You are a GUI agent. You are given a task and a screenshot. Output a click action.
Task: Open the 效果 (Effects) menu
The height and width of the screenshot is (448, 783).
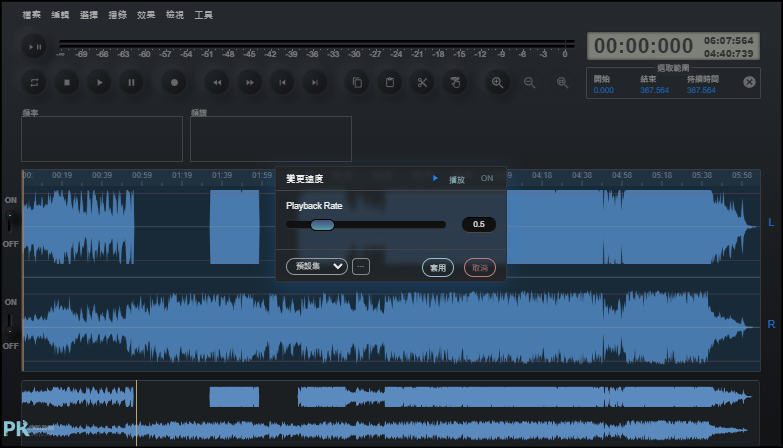click(x=146, y=15)
